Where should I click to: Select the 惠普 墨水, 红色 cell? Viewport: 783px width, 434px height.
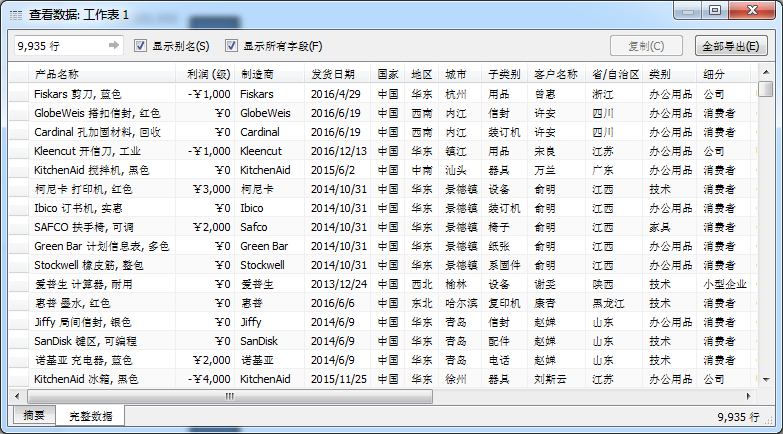tap(102, 303)
